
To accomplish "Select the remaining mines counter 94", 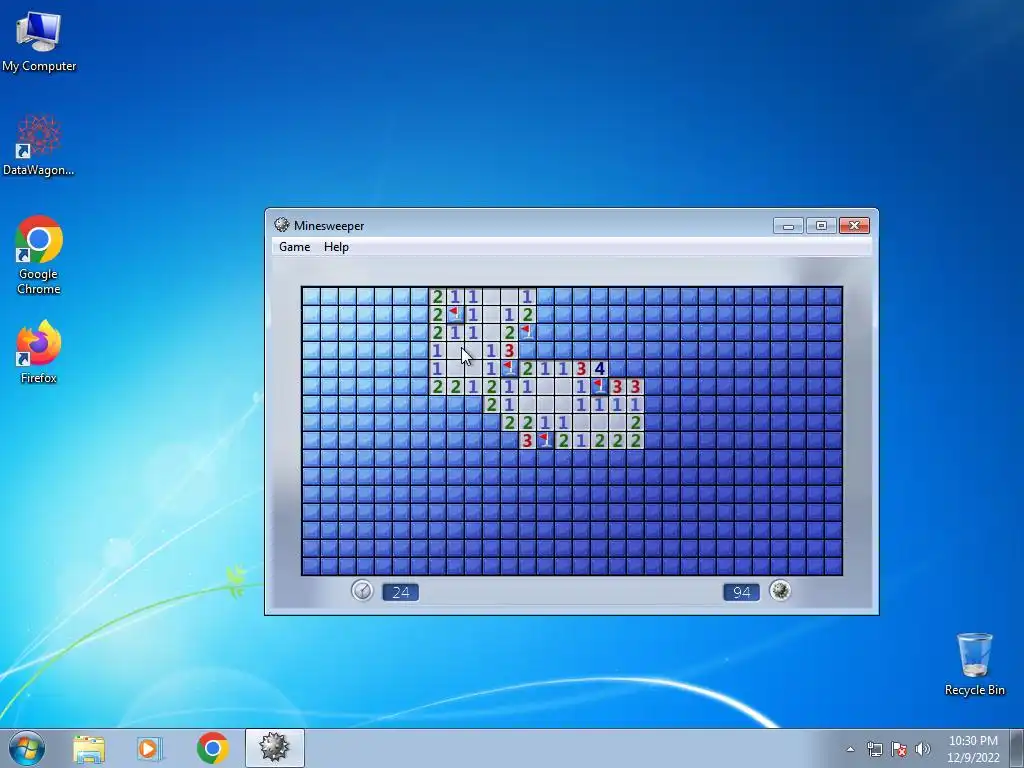I will pos(741,592).
